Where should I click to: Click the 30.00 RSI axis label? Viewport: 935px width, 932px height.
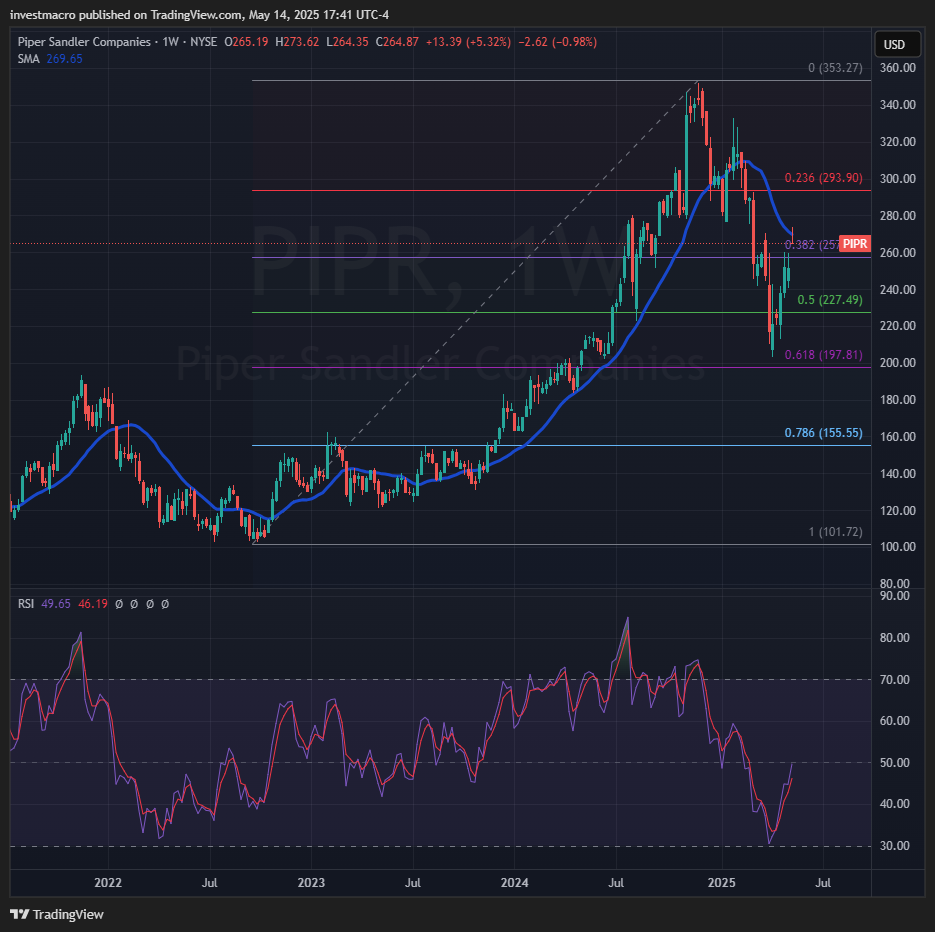[x=895, y=846]
